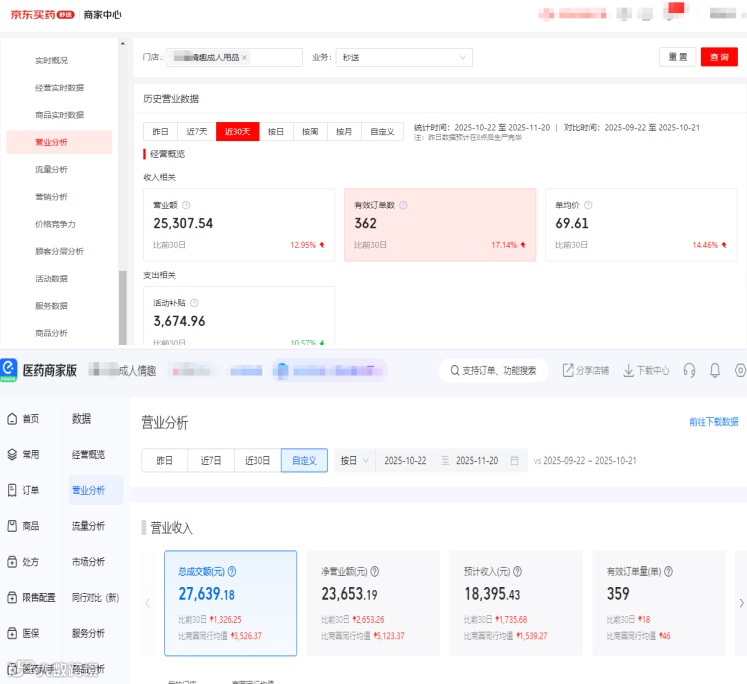Select highlighted 自定义 tab in 医药商家版
This screenshot has height=684, width=747.
[304, 461]
